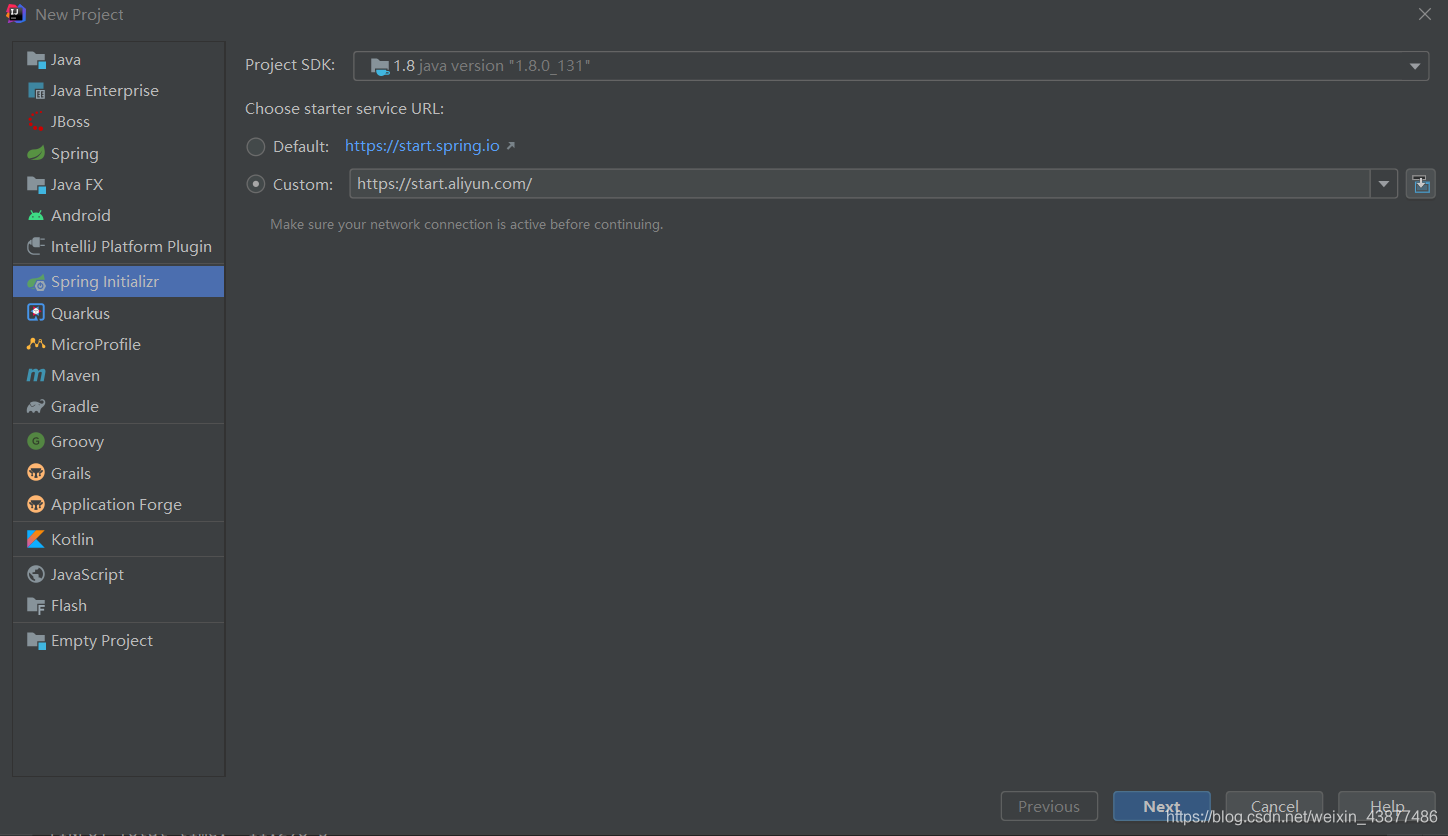This screenshot has width=1448, height=836.
Task: Click the IntelliJ logo in title bar
Action: (16, 14)
